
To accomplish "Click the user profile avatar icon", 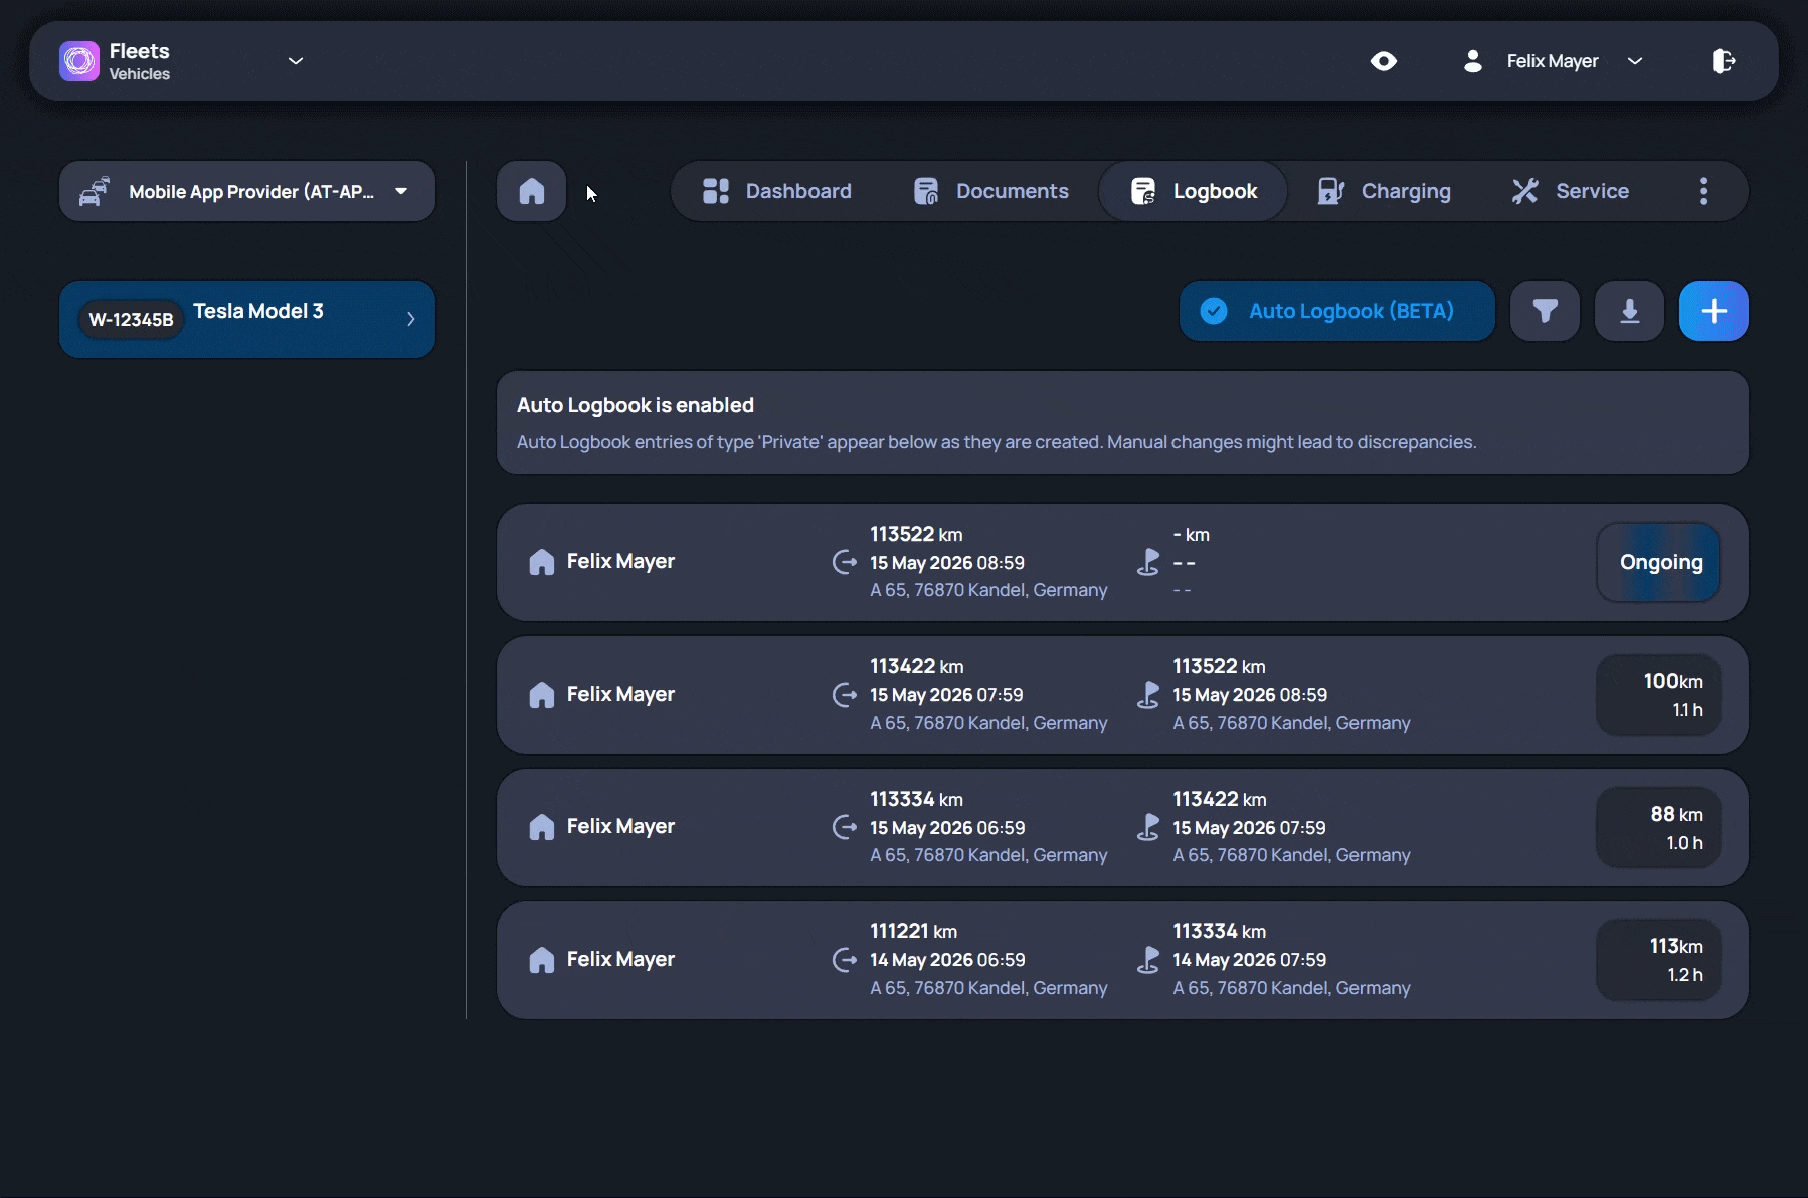I will pyautogui.click(x=1472, y=61).
